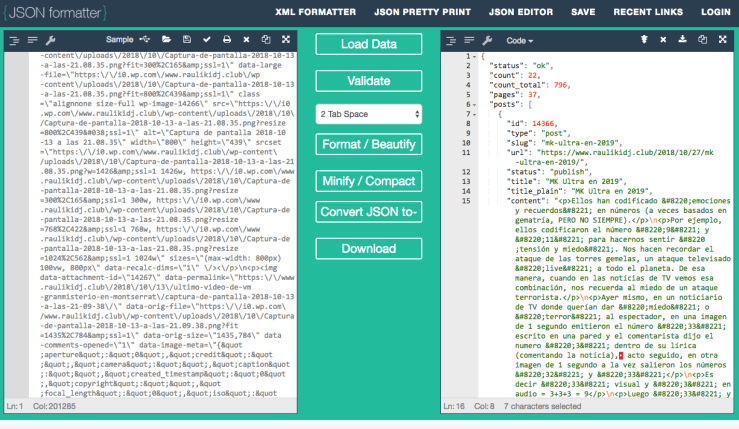Open the Code view mode dropdown
The height and width of the screenshot is (429, 739).
(520, 40)
